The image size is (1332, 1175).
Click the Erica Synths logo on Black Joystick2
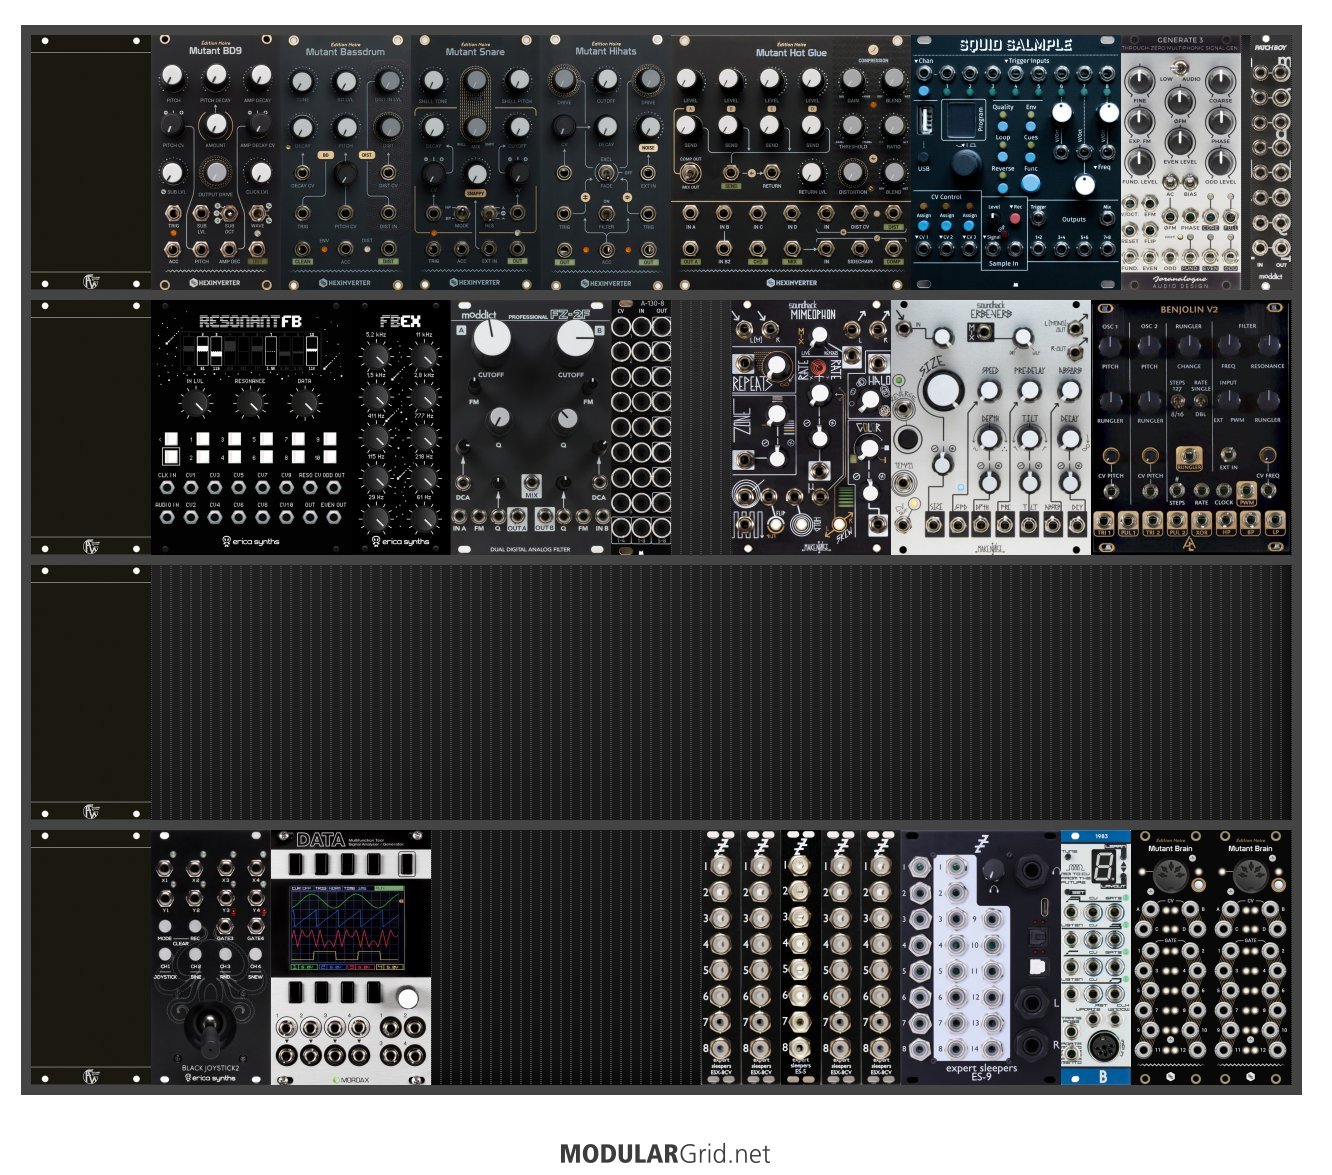coord(211,1078)
